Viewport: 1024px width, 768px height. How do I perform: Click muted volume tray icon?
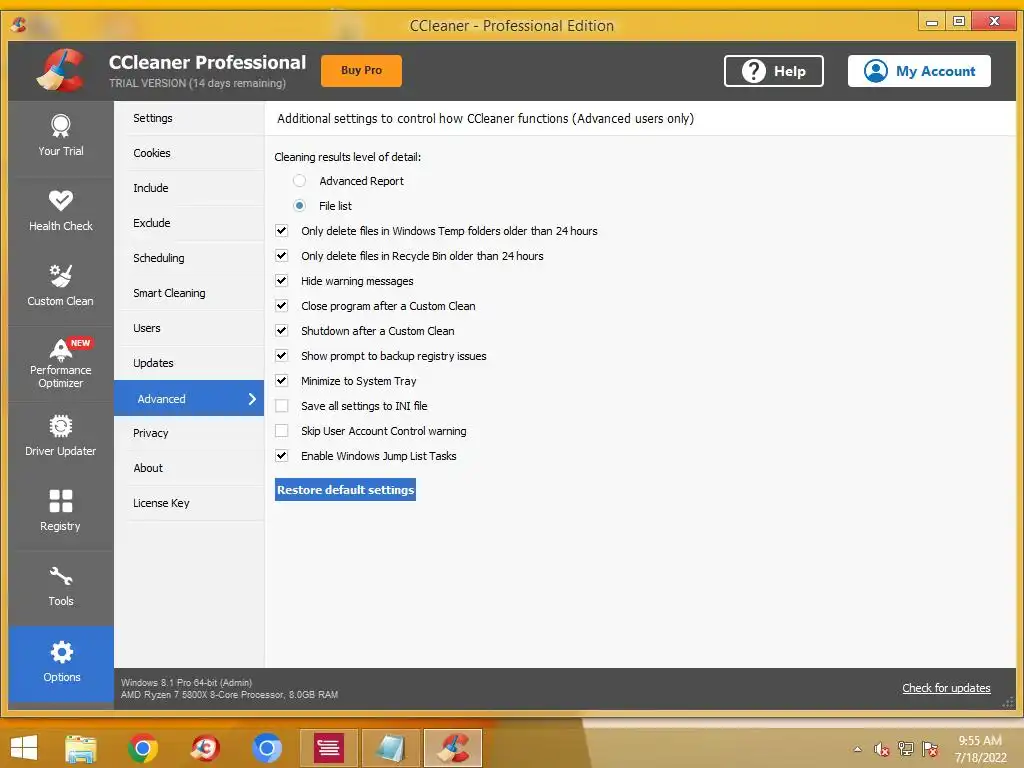click(x=882, y=749)
